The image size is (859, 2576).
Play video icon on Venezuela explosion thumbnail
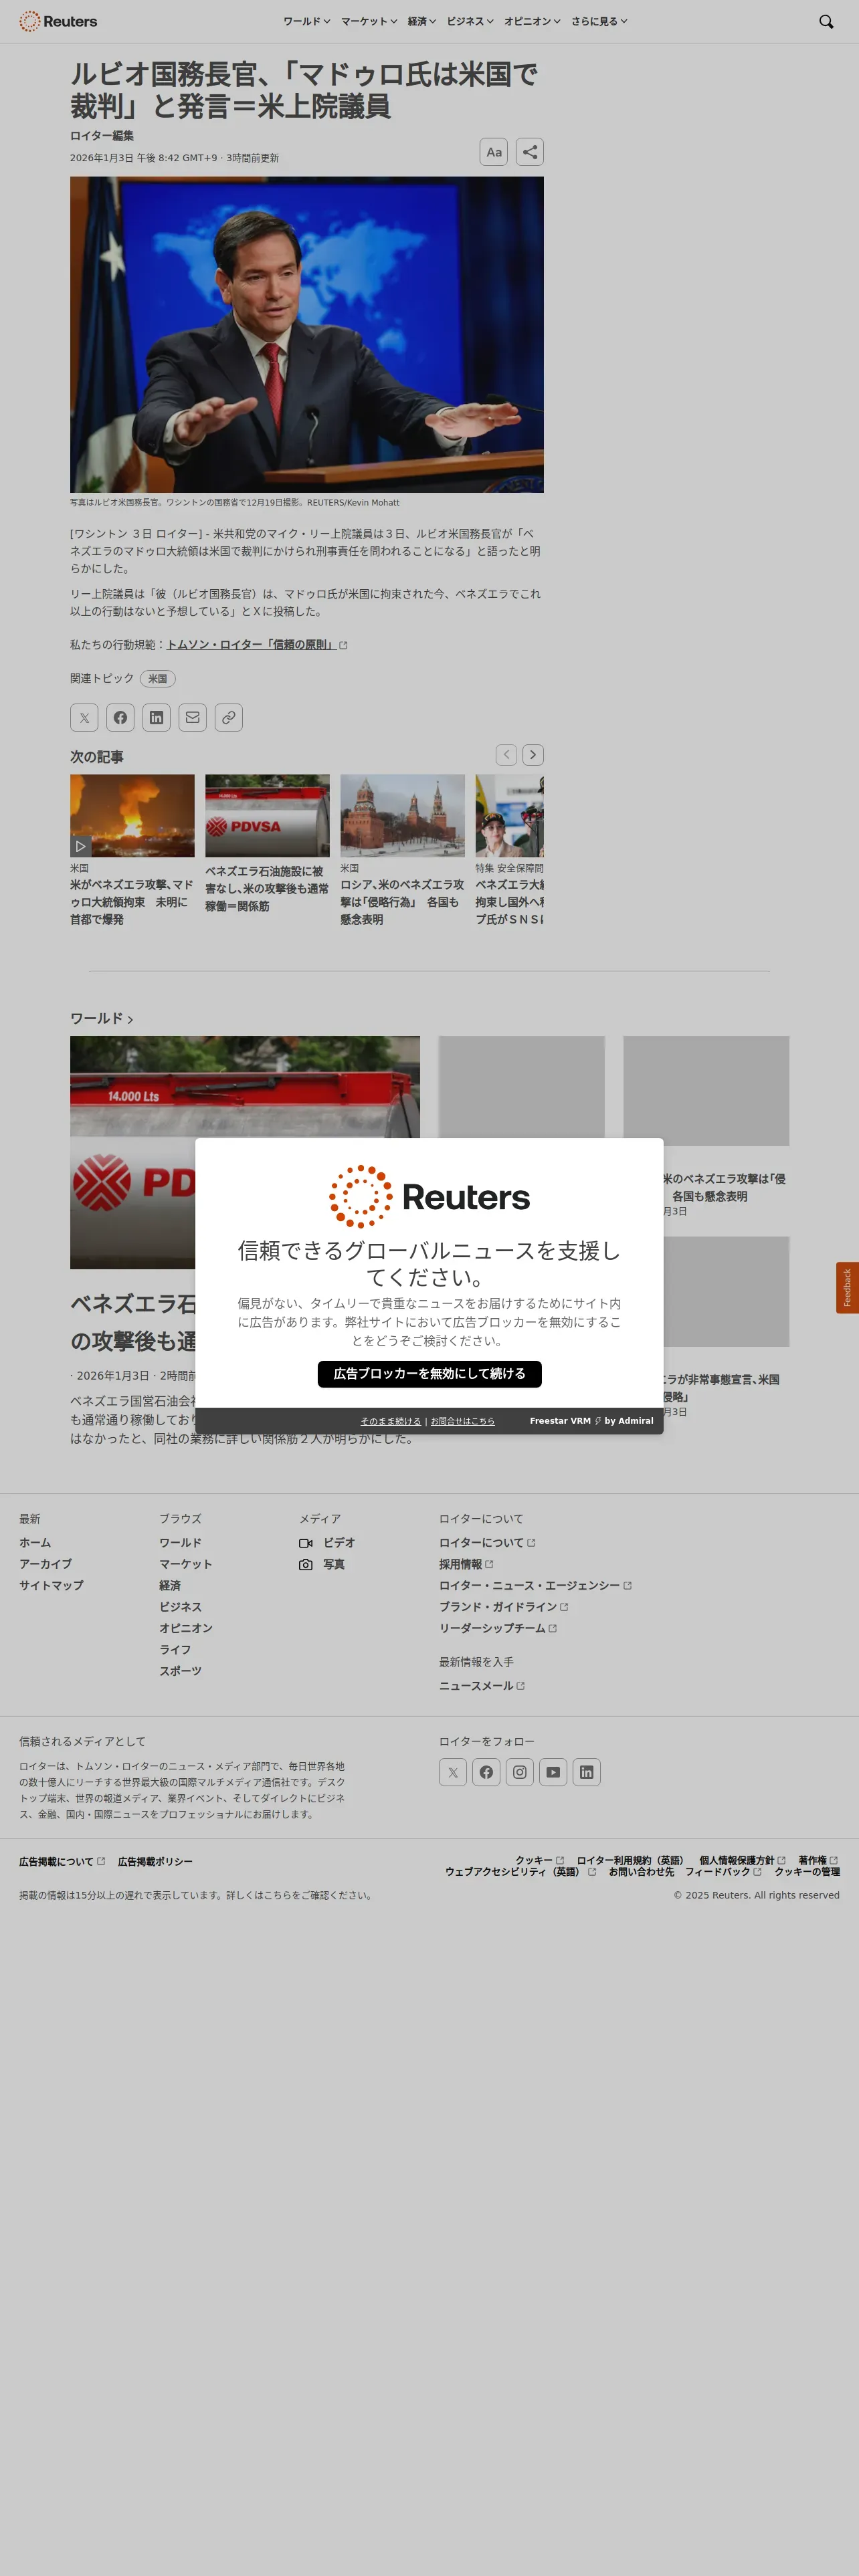81,846
